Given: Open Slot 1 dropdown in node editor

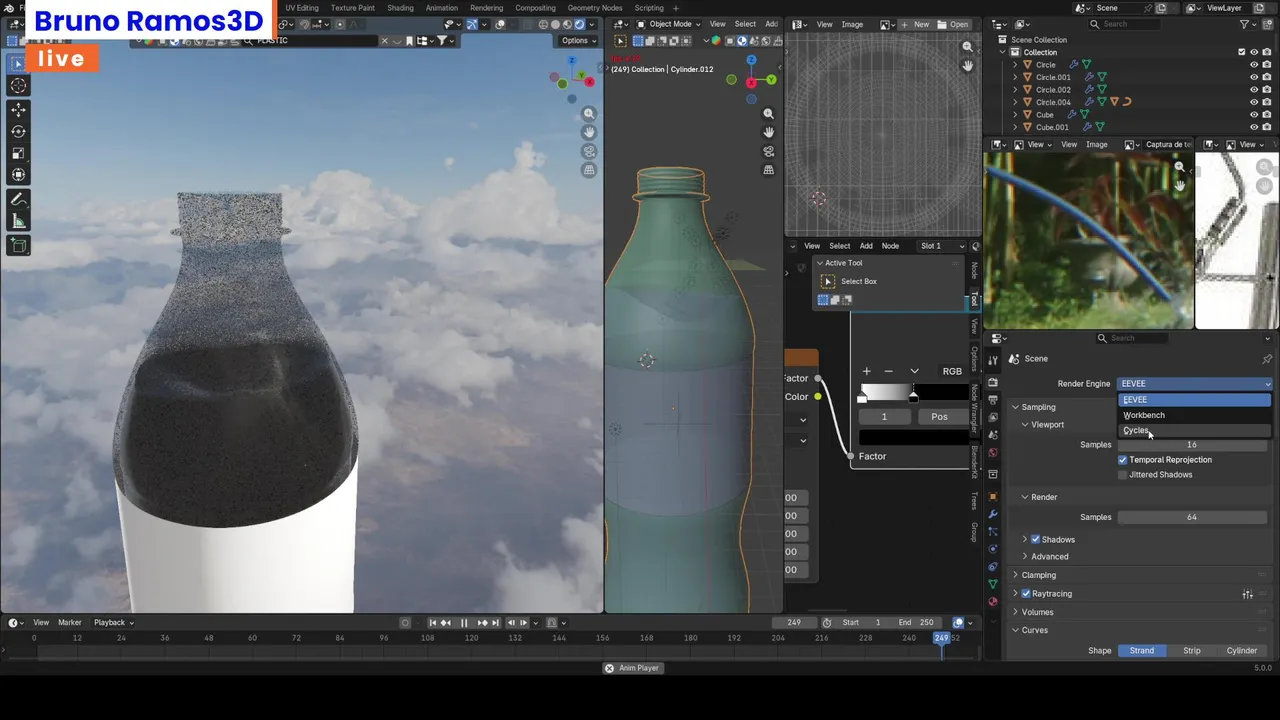Looking at the screenshot, I should 941,246.
